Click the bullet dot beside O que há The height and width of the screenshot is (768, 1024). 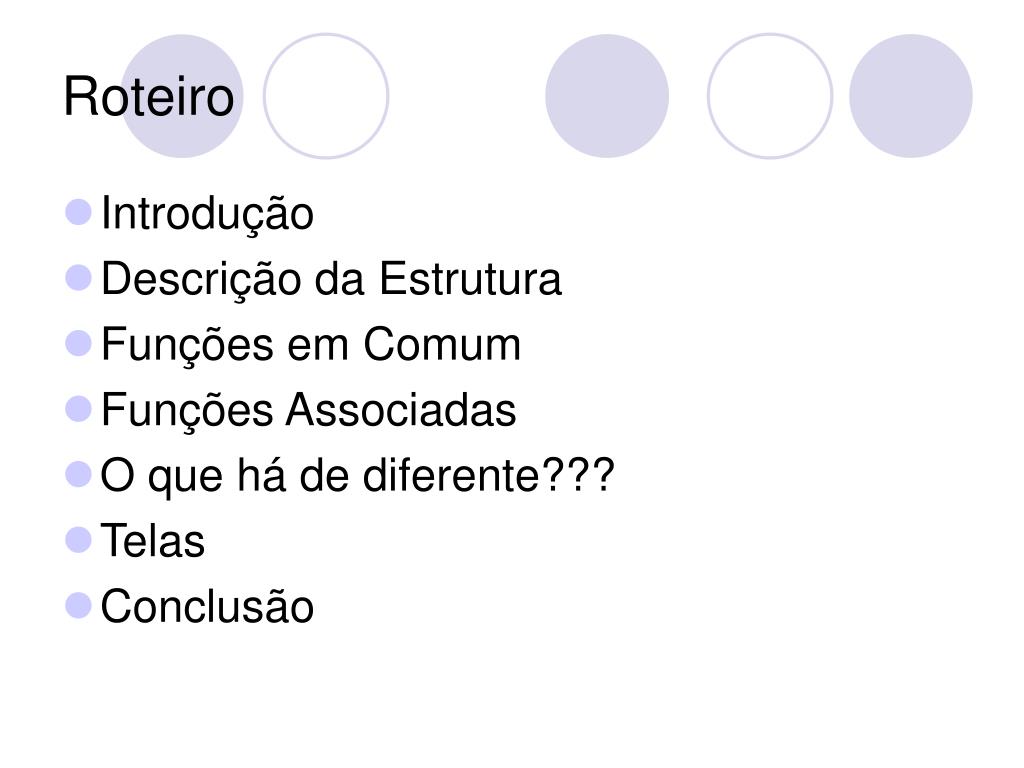[78, 474]
